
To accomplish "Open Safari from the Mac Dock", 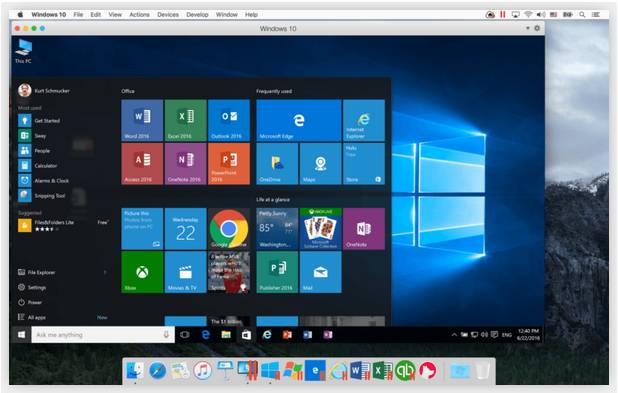I will click(x=157, y=371).
